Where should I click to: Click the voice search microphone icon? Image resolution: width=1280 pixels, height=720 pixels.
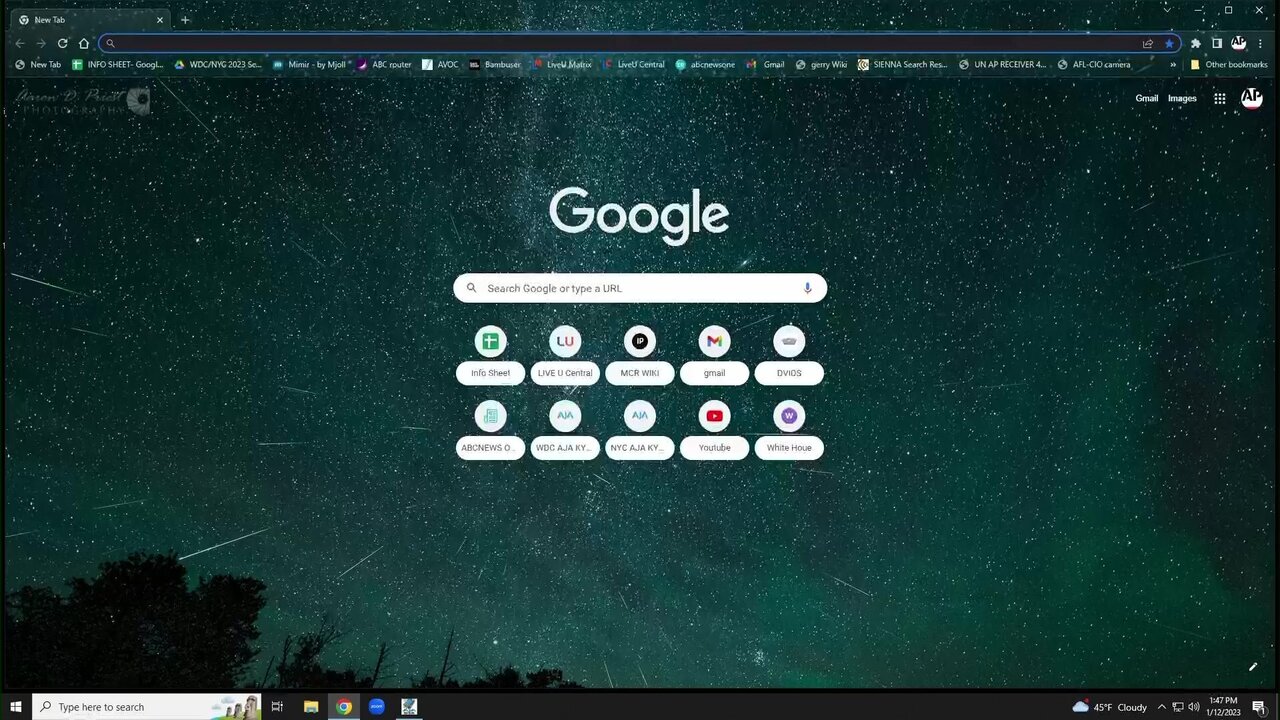click(x=807, y=288)
